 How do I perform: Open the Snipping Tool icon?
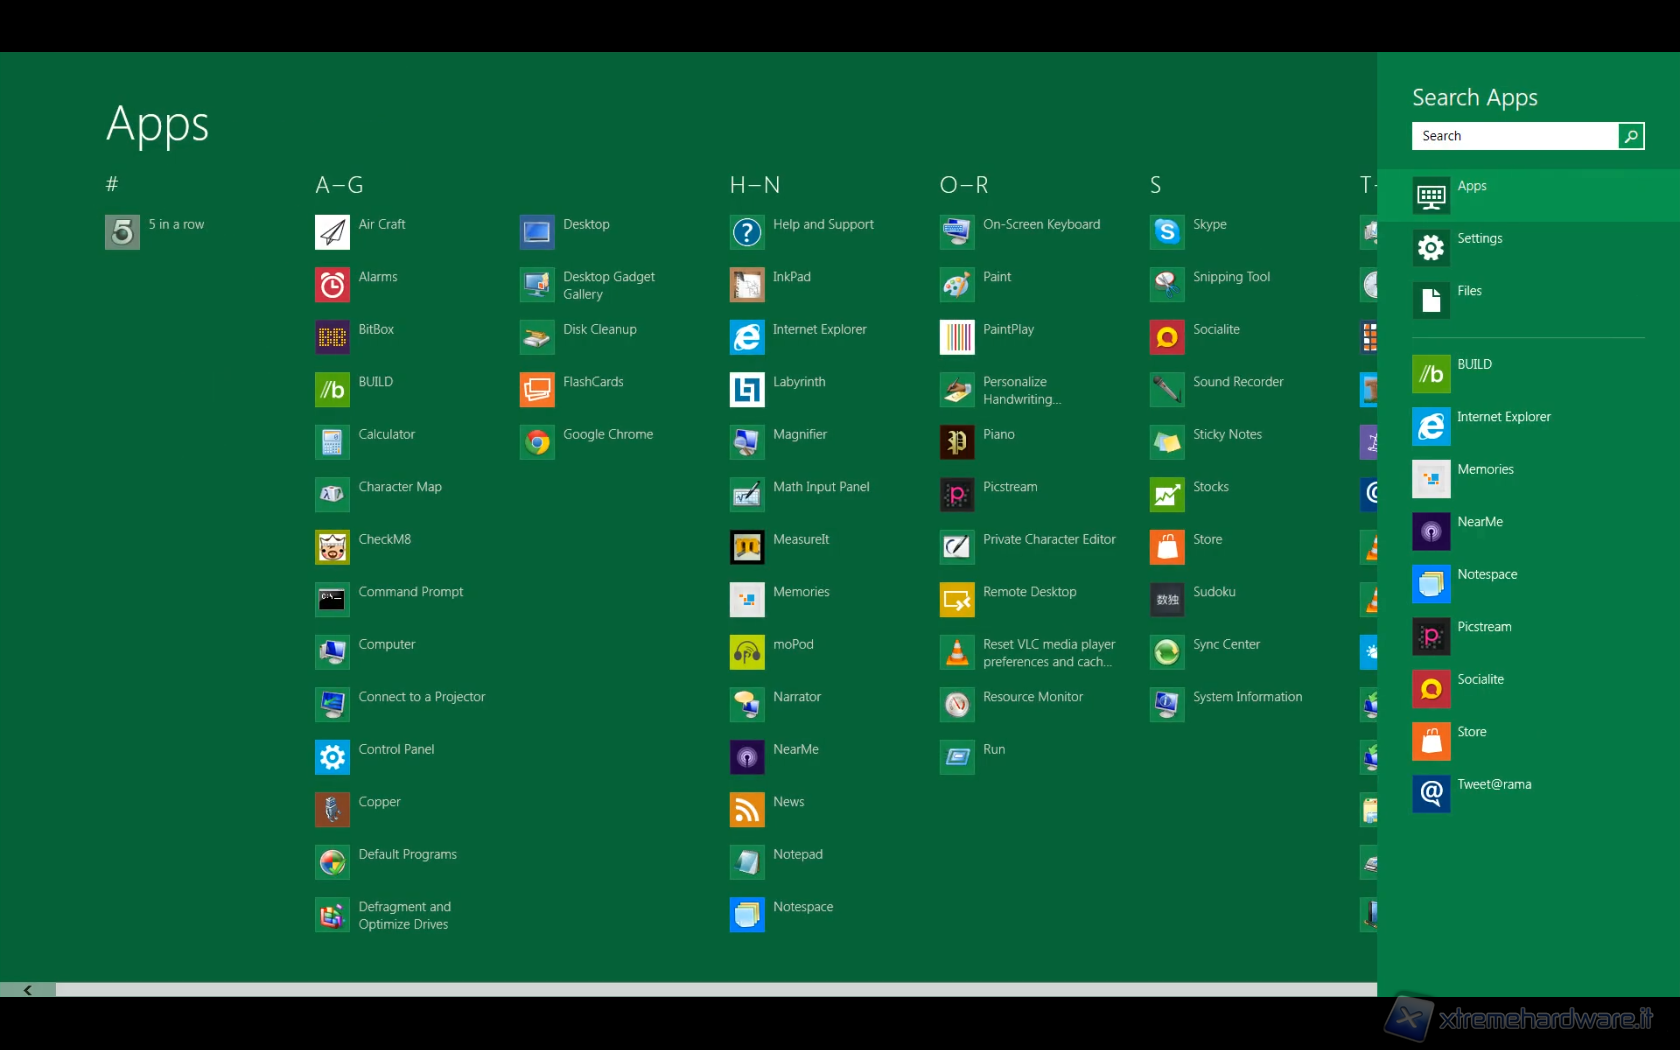coord(1166,285)
